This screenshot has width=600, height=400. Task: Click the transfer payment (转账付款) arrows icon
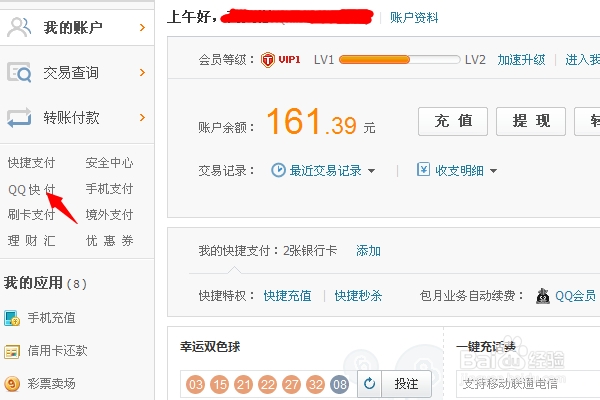[x=19, y=117]
